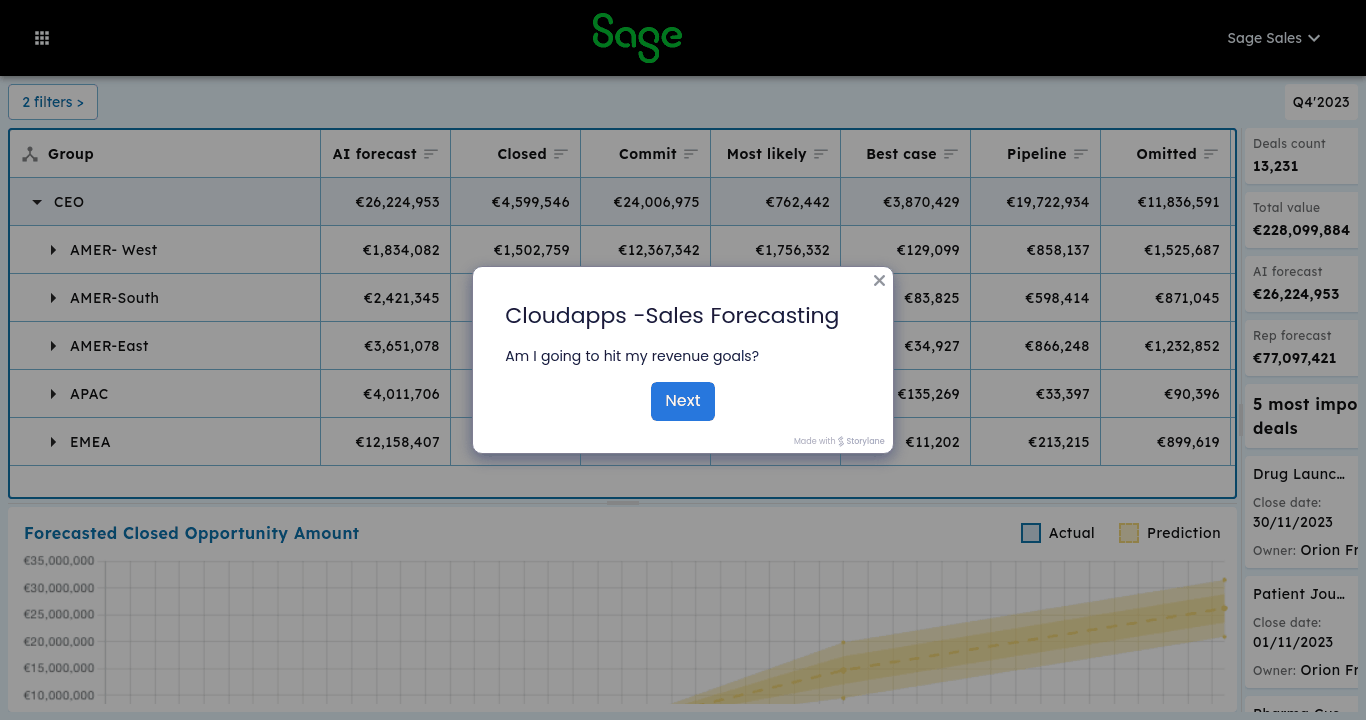Click CEO AI forecast €26,224,953 cell
This screenshot has width=1366, height=720.
click(x=386, y=202)
